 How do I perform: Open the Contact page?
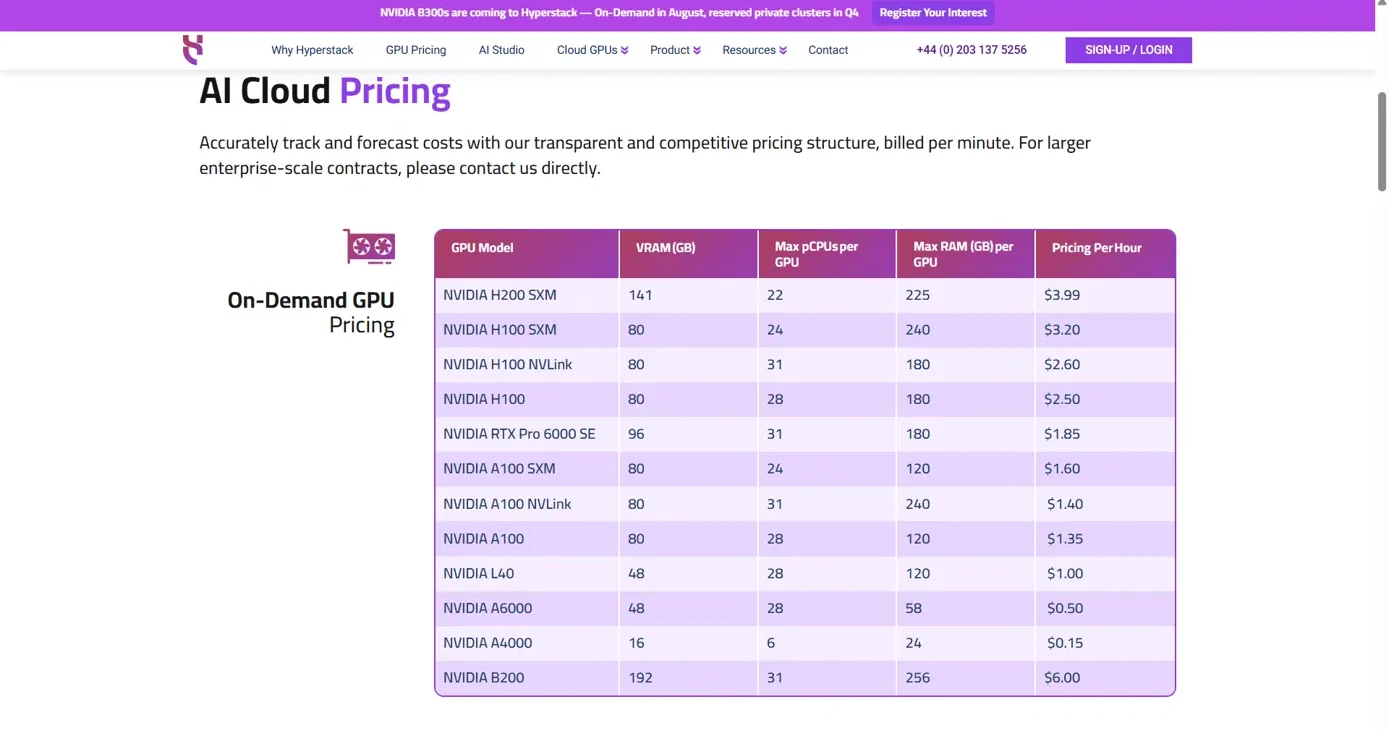pos(828,50)
